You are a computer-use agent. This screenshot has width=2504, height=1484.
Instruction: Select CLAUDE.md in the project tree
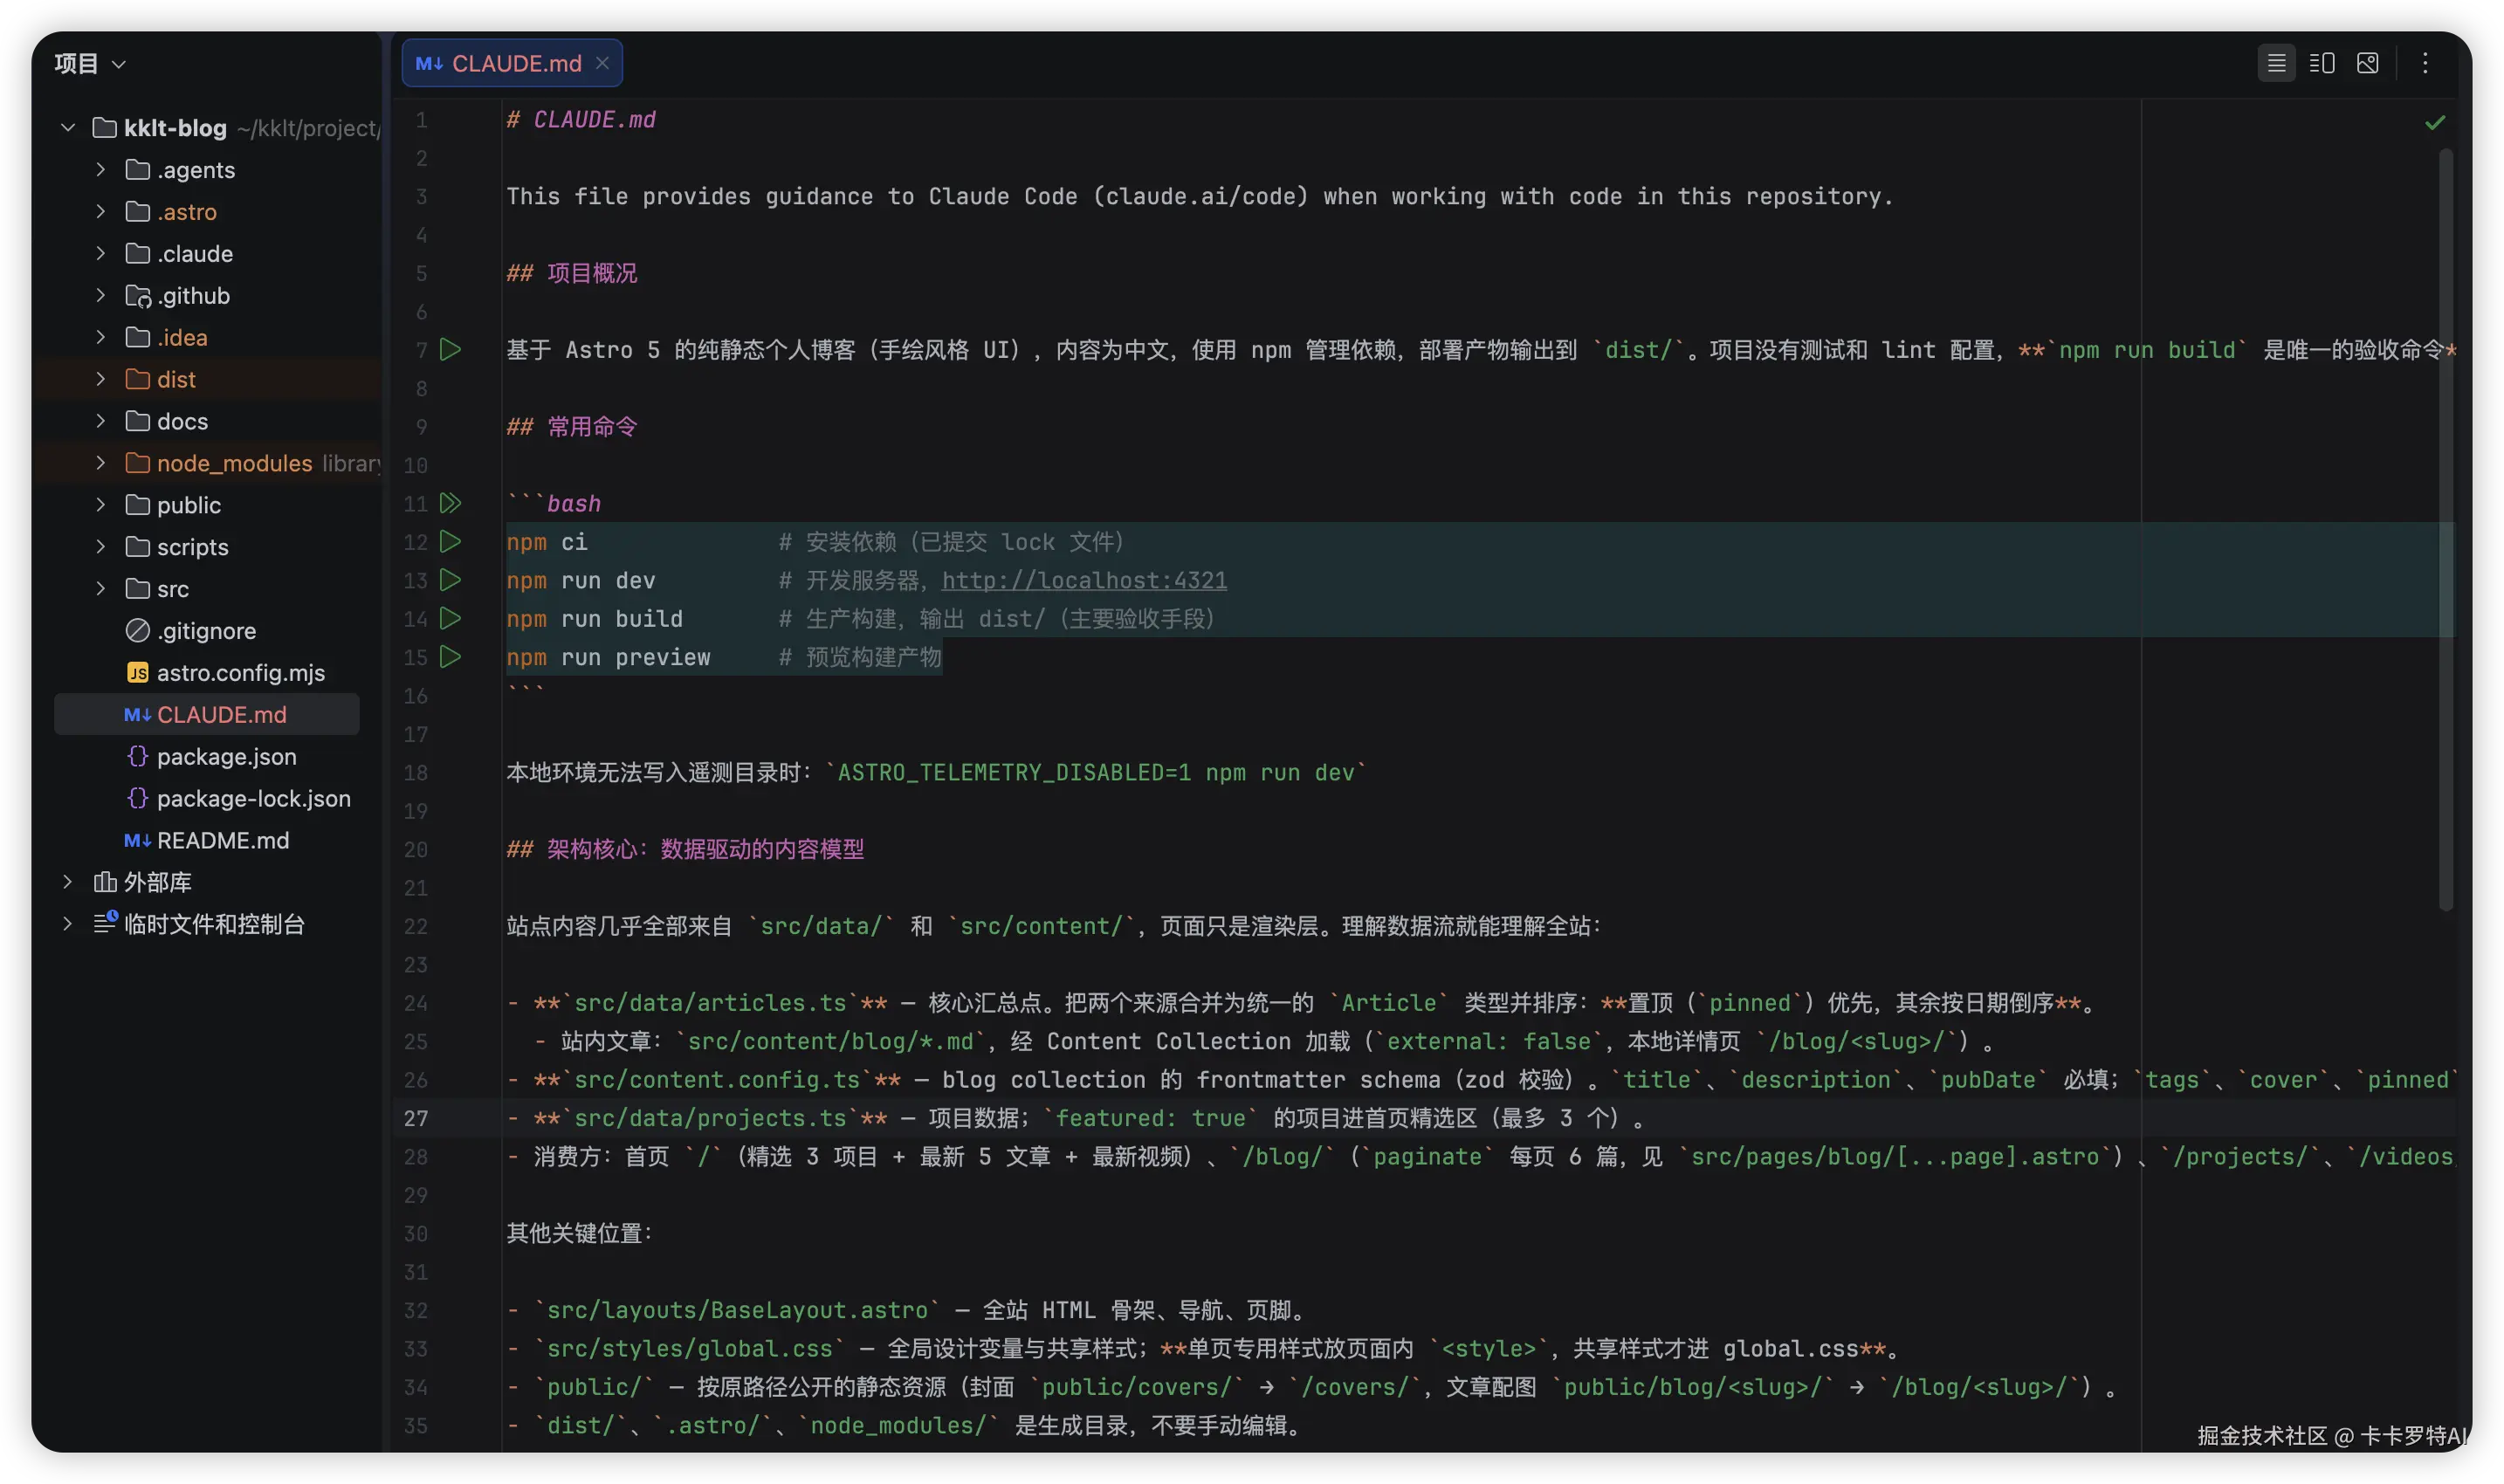[x=207, y=715]
